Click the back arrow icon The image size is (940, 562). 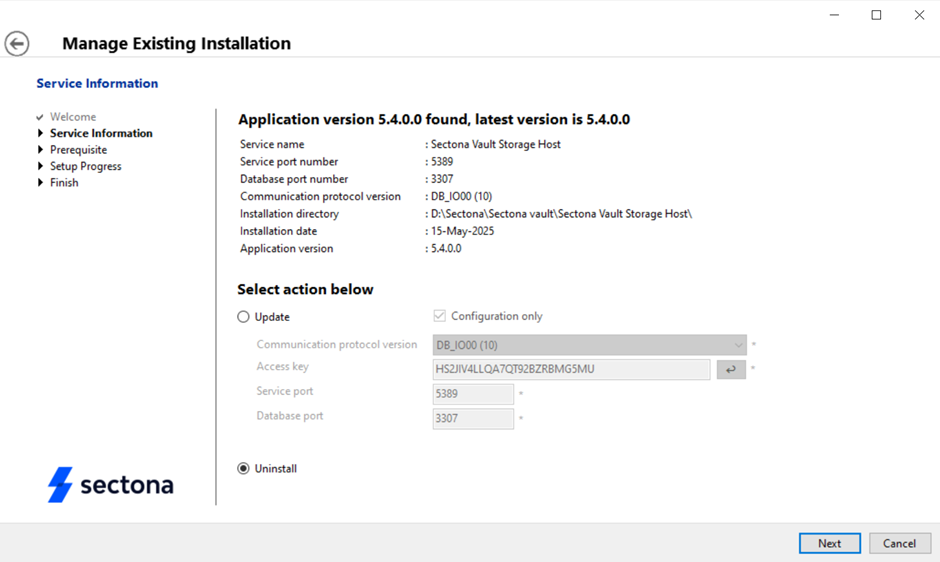click(x=17, y=44)
